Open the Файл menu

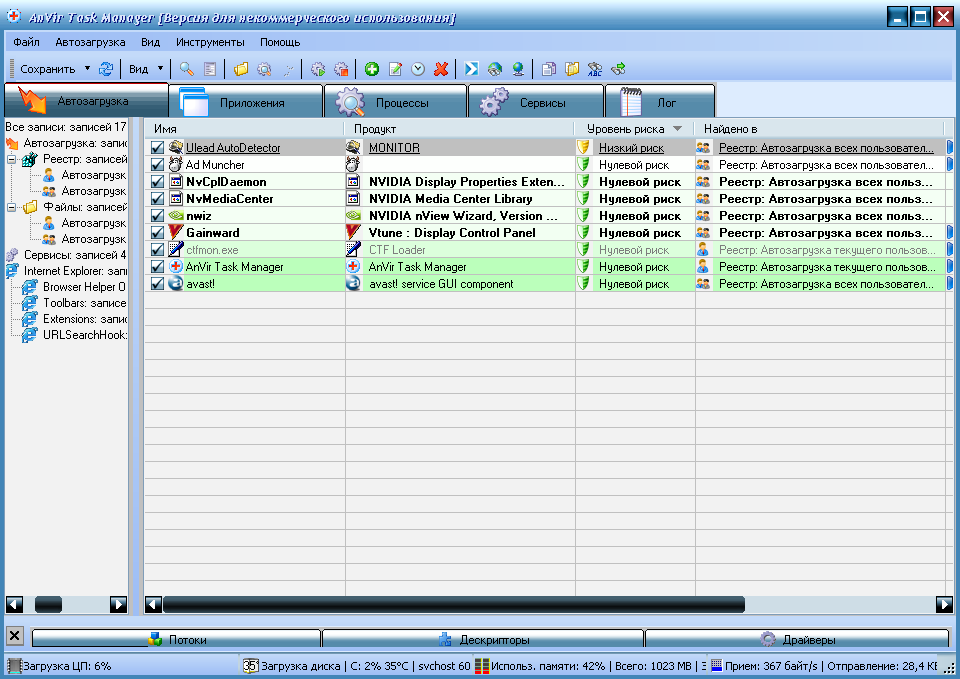click(26, 42)
